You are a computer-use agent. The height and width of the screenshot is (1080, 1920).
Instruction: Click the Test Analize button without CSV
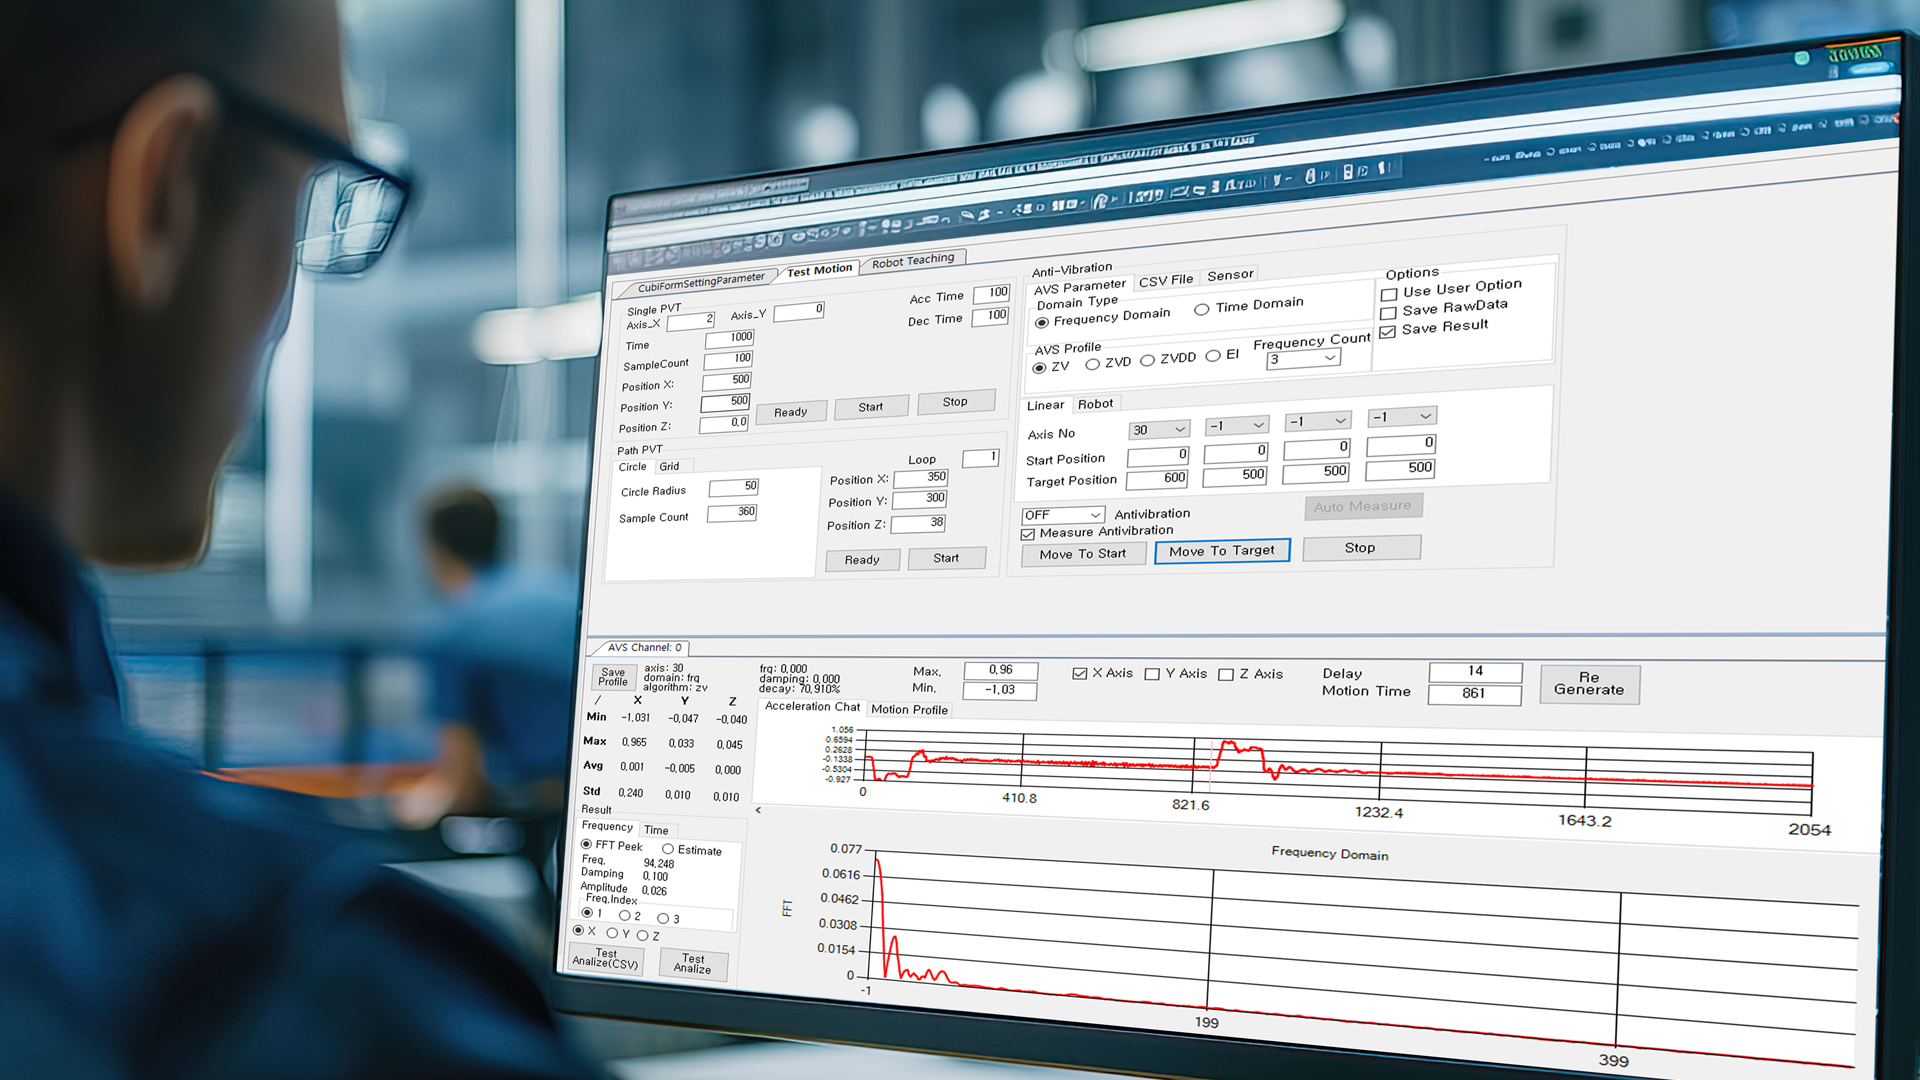692,963
